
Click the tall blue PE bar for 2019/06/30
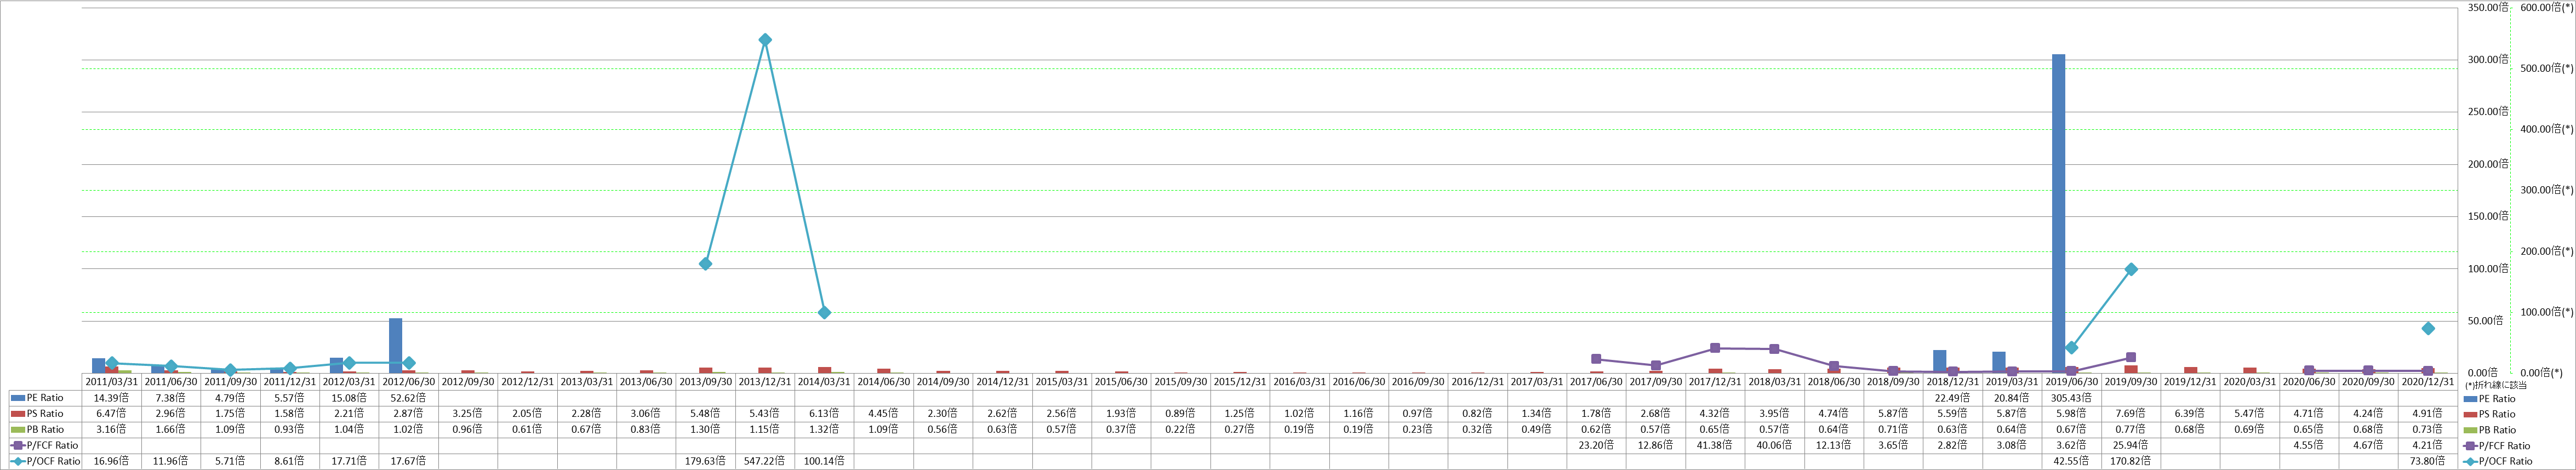tap(2059, 214)
